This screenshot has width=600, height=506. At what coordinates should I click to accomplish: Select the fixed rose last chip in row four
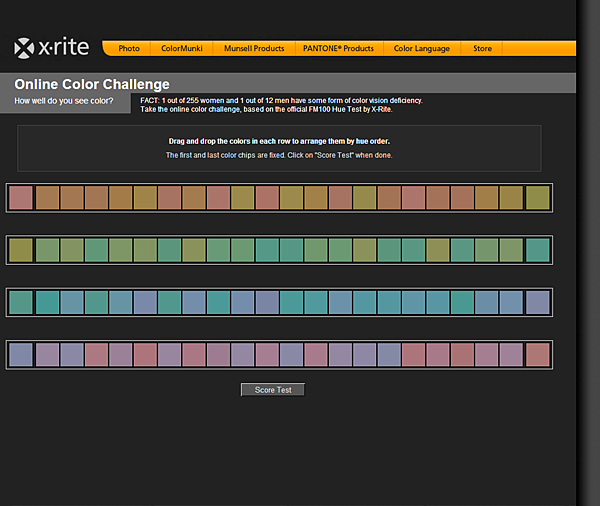click(x=538, y=355)
